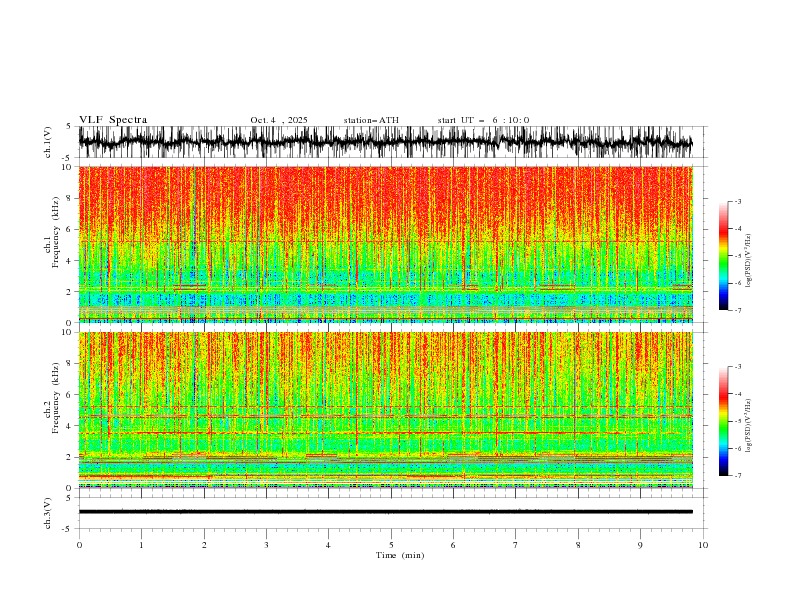
Task: Click the log(PSD) label beside ch.1 color bar
Action: point(748,261)
